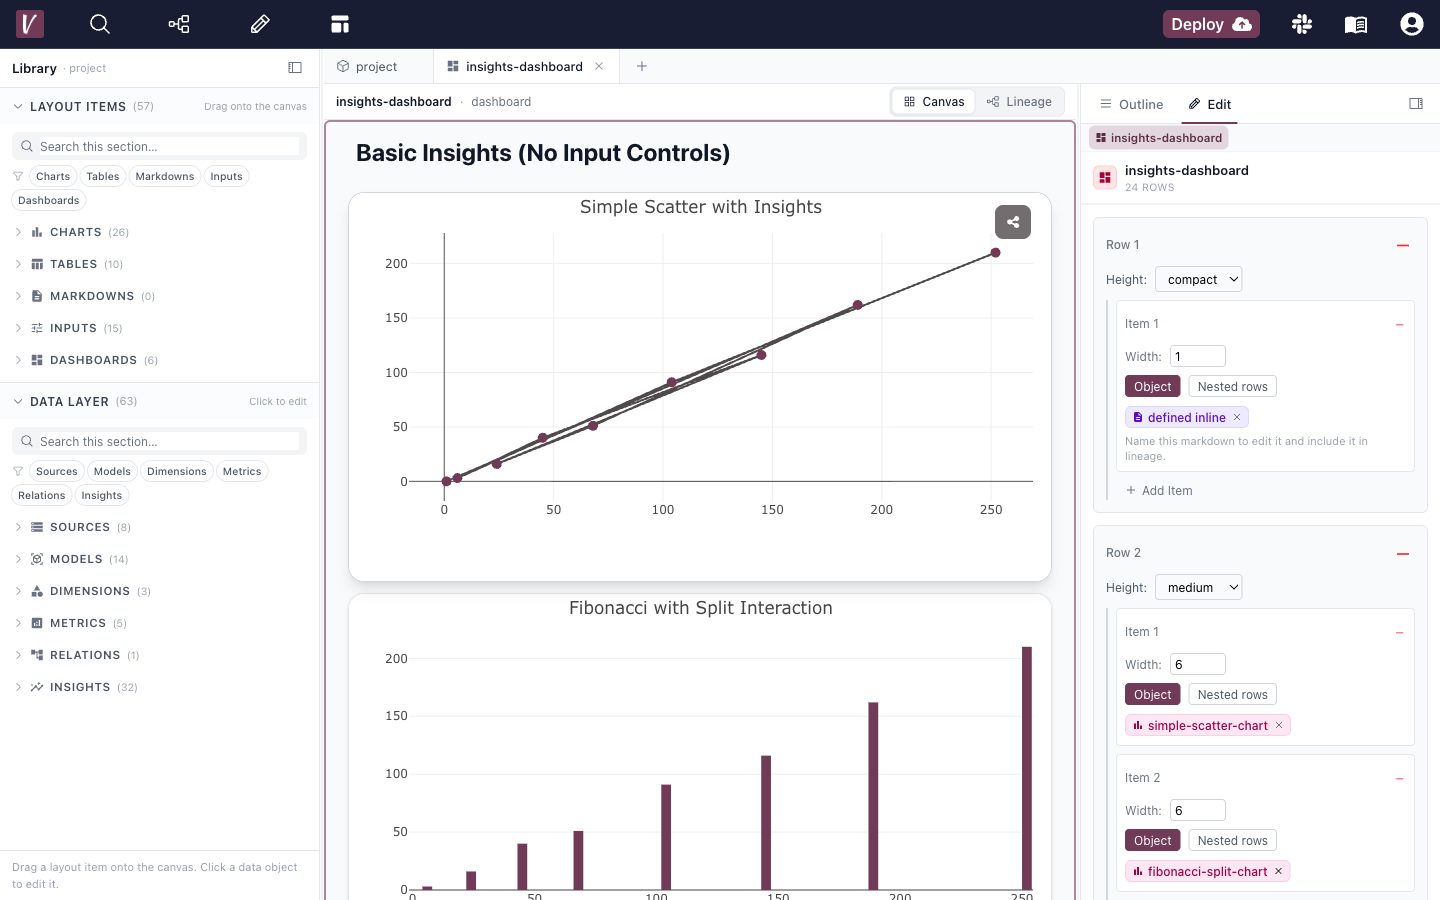The width and height of the screenshot is (1440, 900).
Task: Open Row 1 Height compact dropdown
Action: [x=1198, y=279]
